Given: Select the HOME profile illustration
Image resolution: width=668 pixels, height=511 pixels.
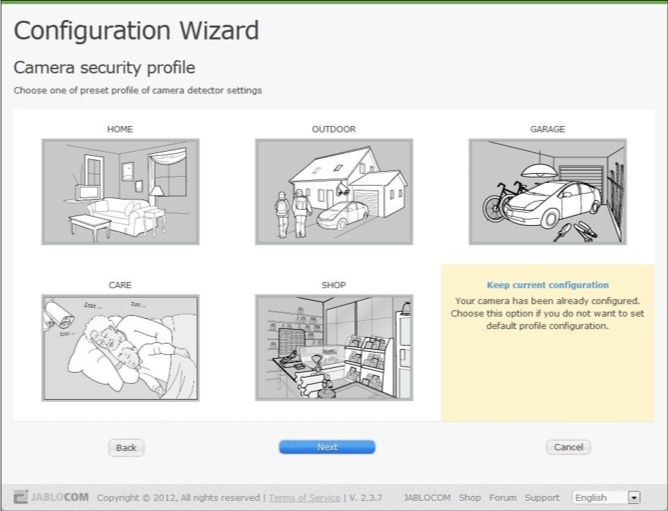Looking at the screenshot, I should (120, 191).
